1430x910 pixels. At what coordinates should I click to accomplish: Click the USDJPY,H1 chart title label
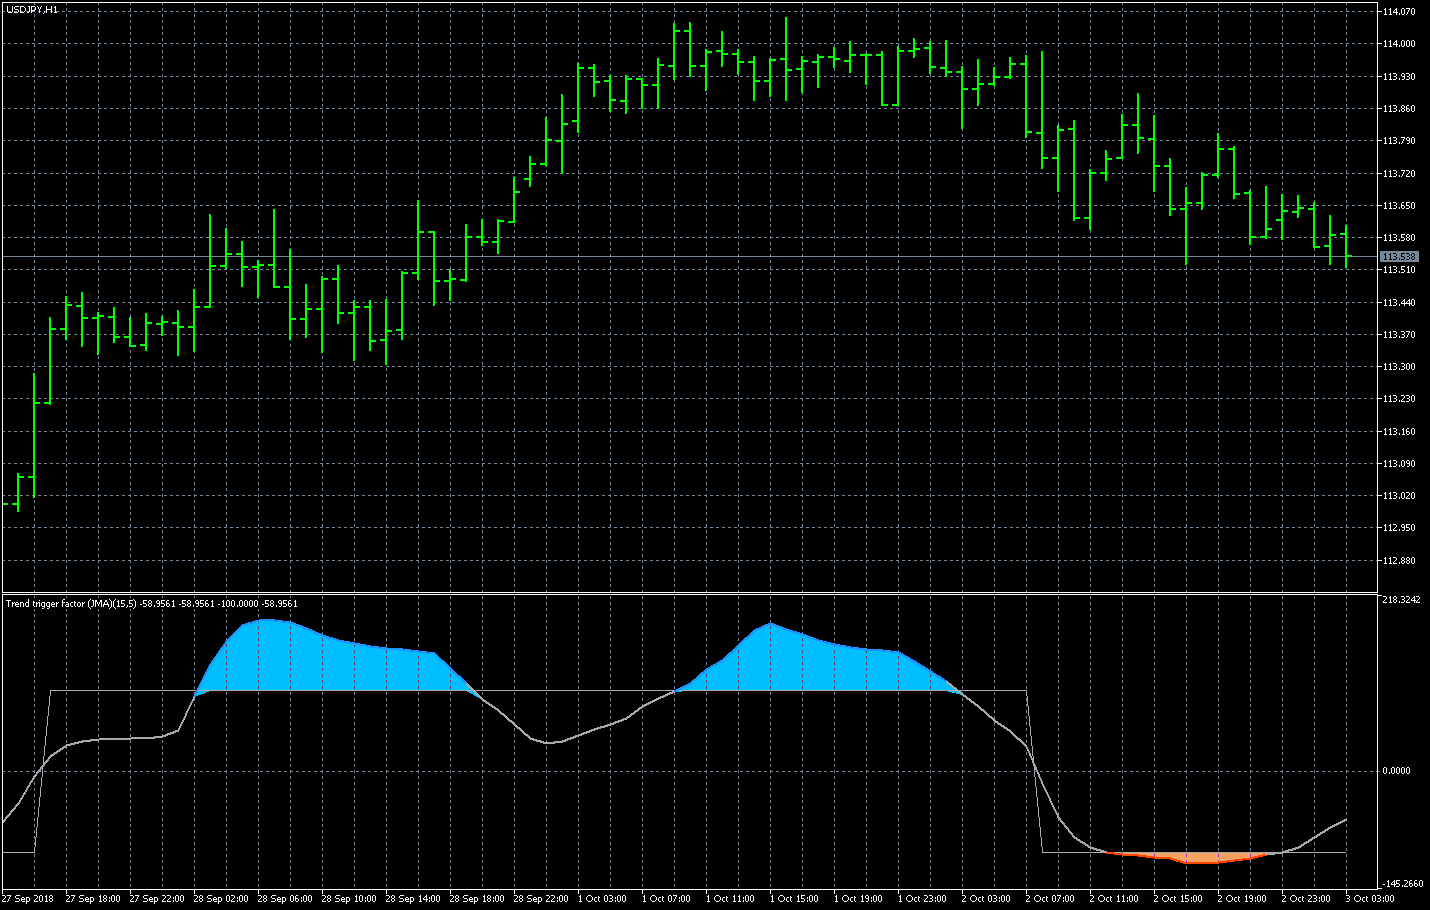(32, 10)
